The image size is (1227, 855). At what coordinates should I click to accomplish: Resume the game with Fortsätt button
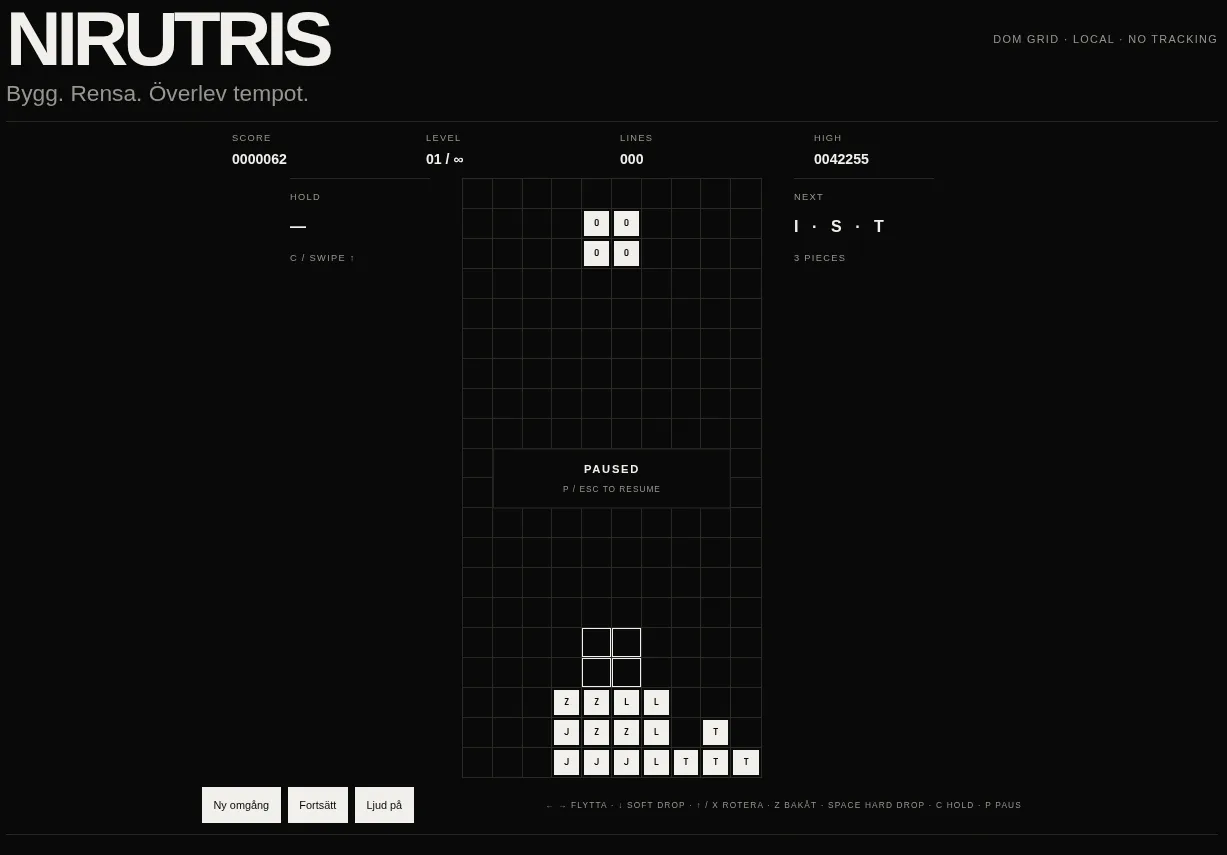[x=318, y=805]
